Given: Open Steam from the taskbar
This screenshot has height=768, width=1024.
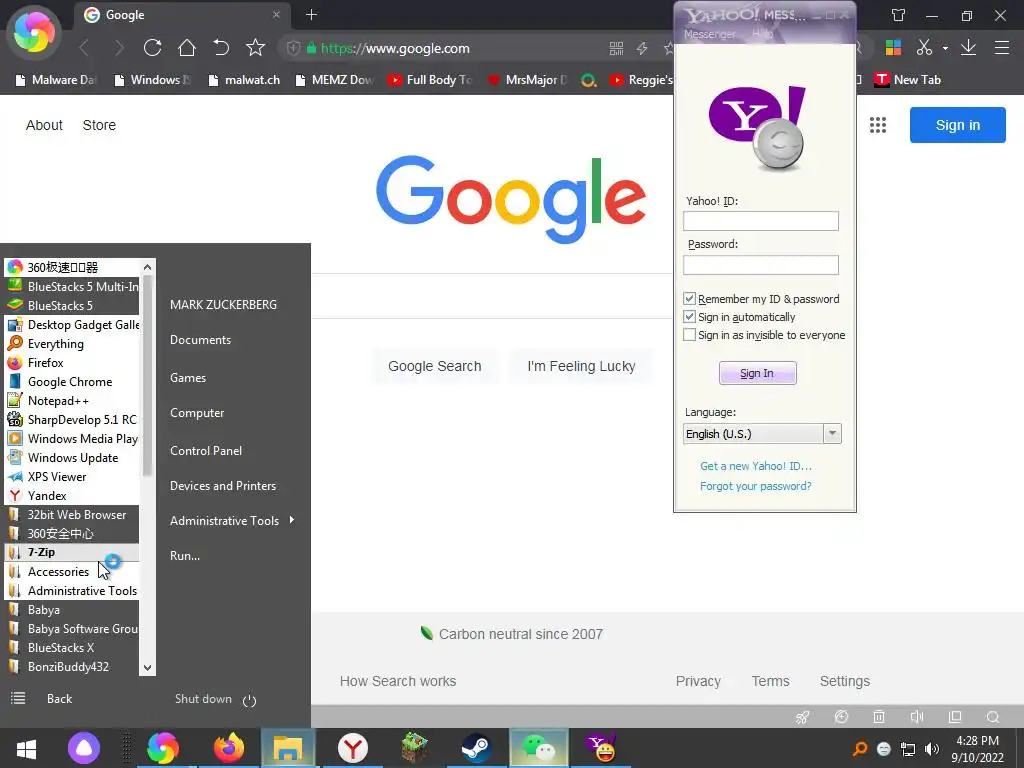Looking at the screenshot, I should 476,748.
